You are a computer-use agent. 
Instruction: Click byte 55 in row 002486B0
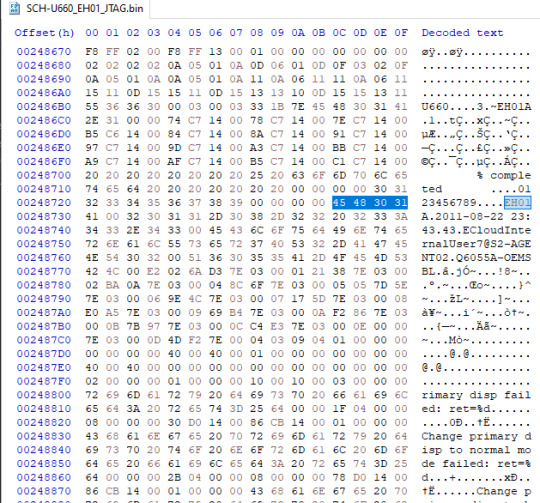(92, 107)
